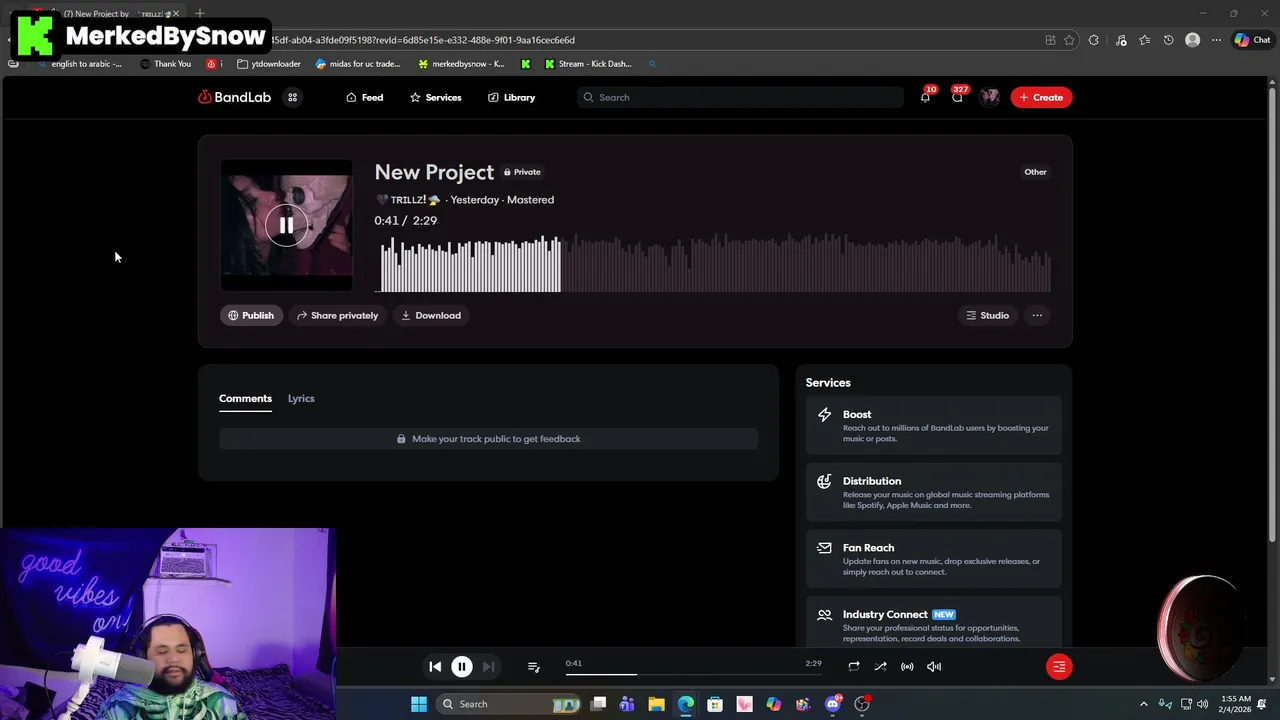Click the broadcast cast icon
1280x720 pixels.
[x=907, y=666]
